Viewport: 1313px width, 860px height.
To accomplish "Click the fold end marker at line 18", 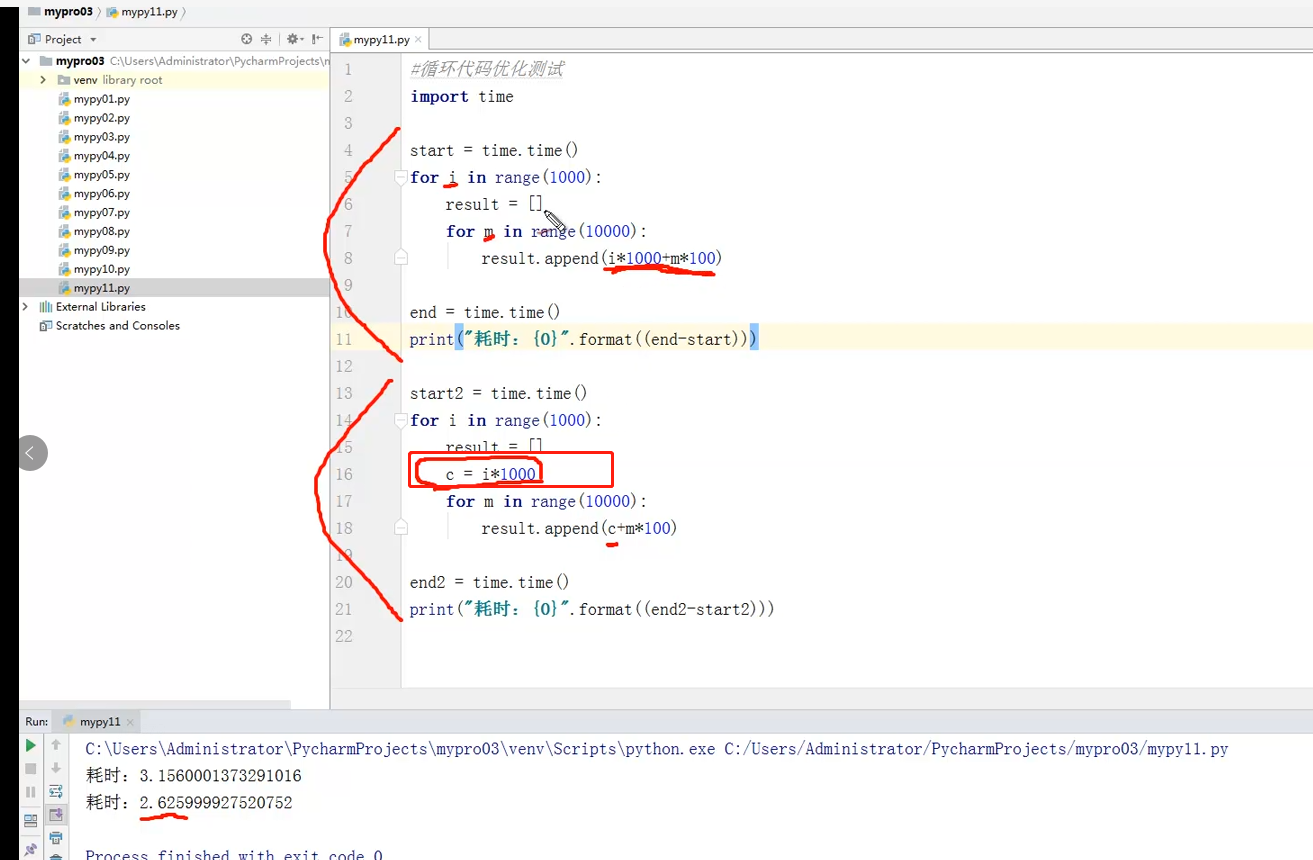I will click(x=401, y=528).
